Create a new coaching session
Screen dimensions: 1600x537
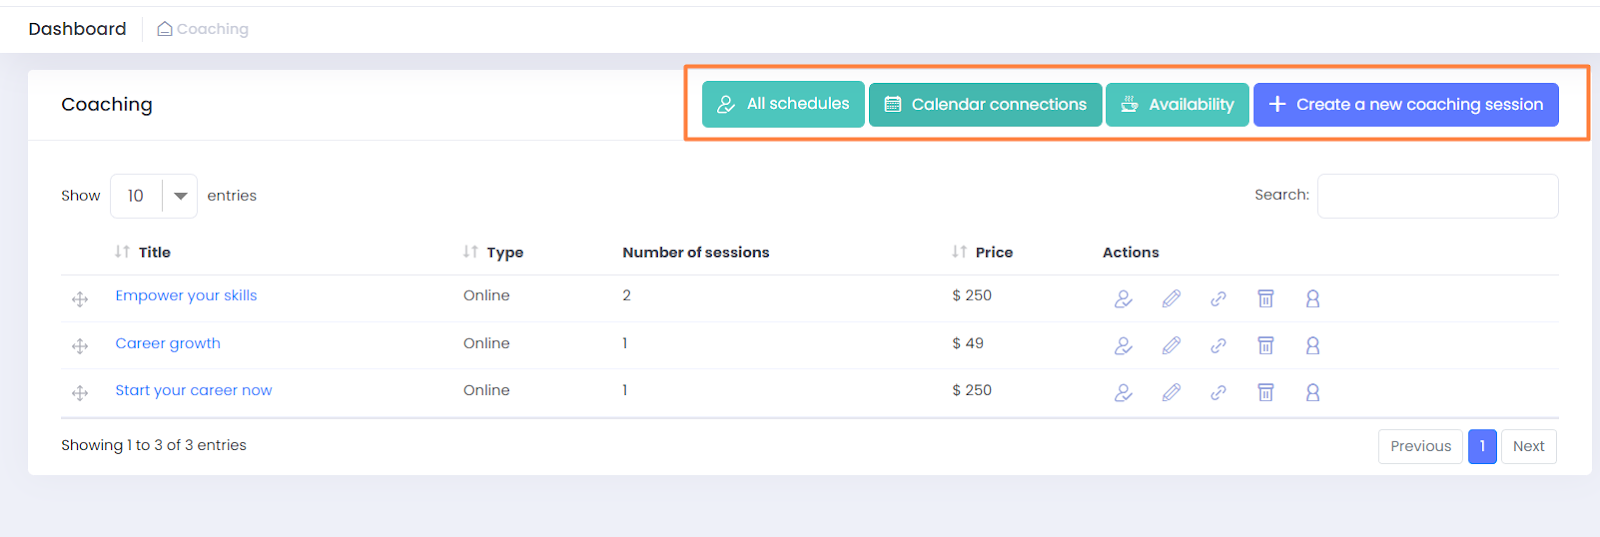1405,104
